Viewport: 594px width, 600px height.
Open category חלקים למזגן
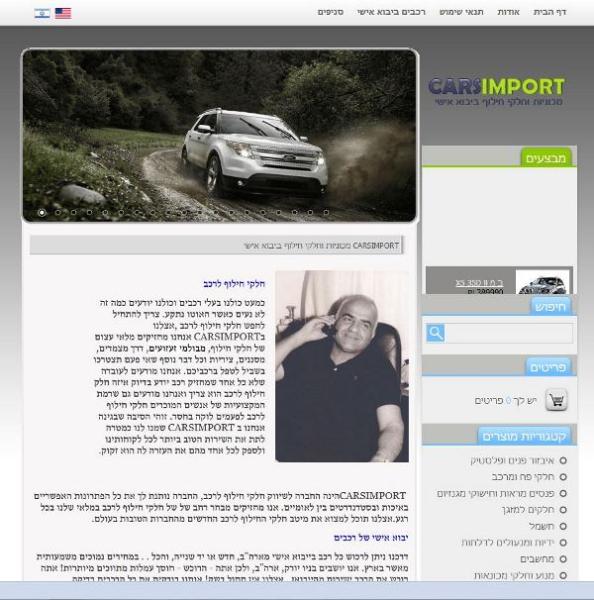528,510
